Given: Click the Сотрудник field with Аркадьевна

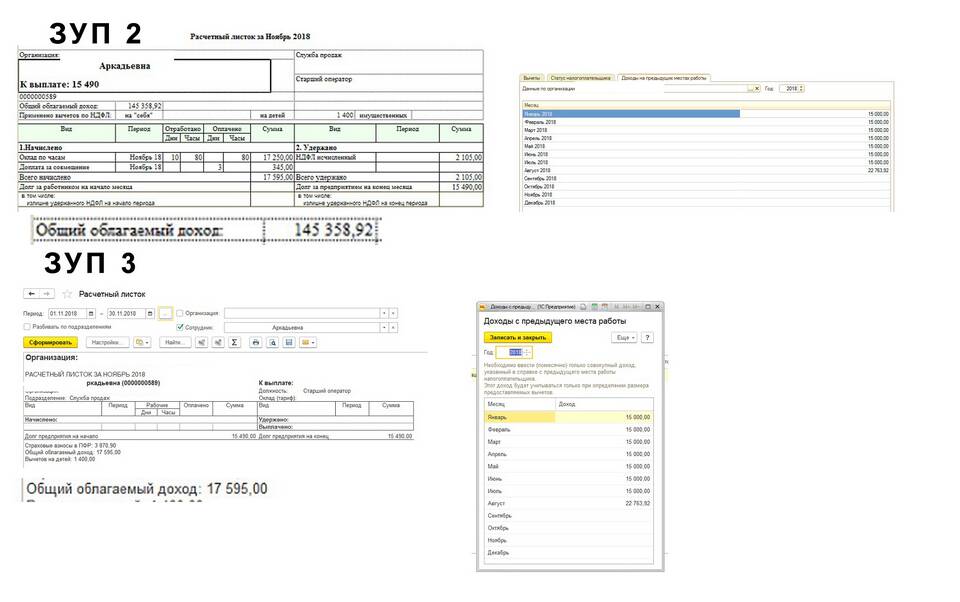Looking at the screenshot, I should pos(302,328).
